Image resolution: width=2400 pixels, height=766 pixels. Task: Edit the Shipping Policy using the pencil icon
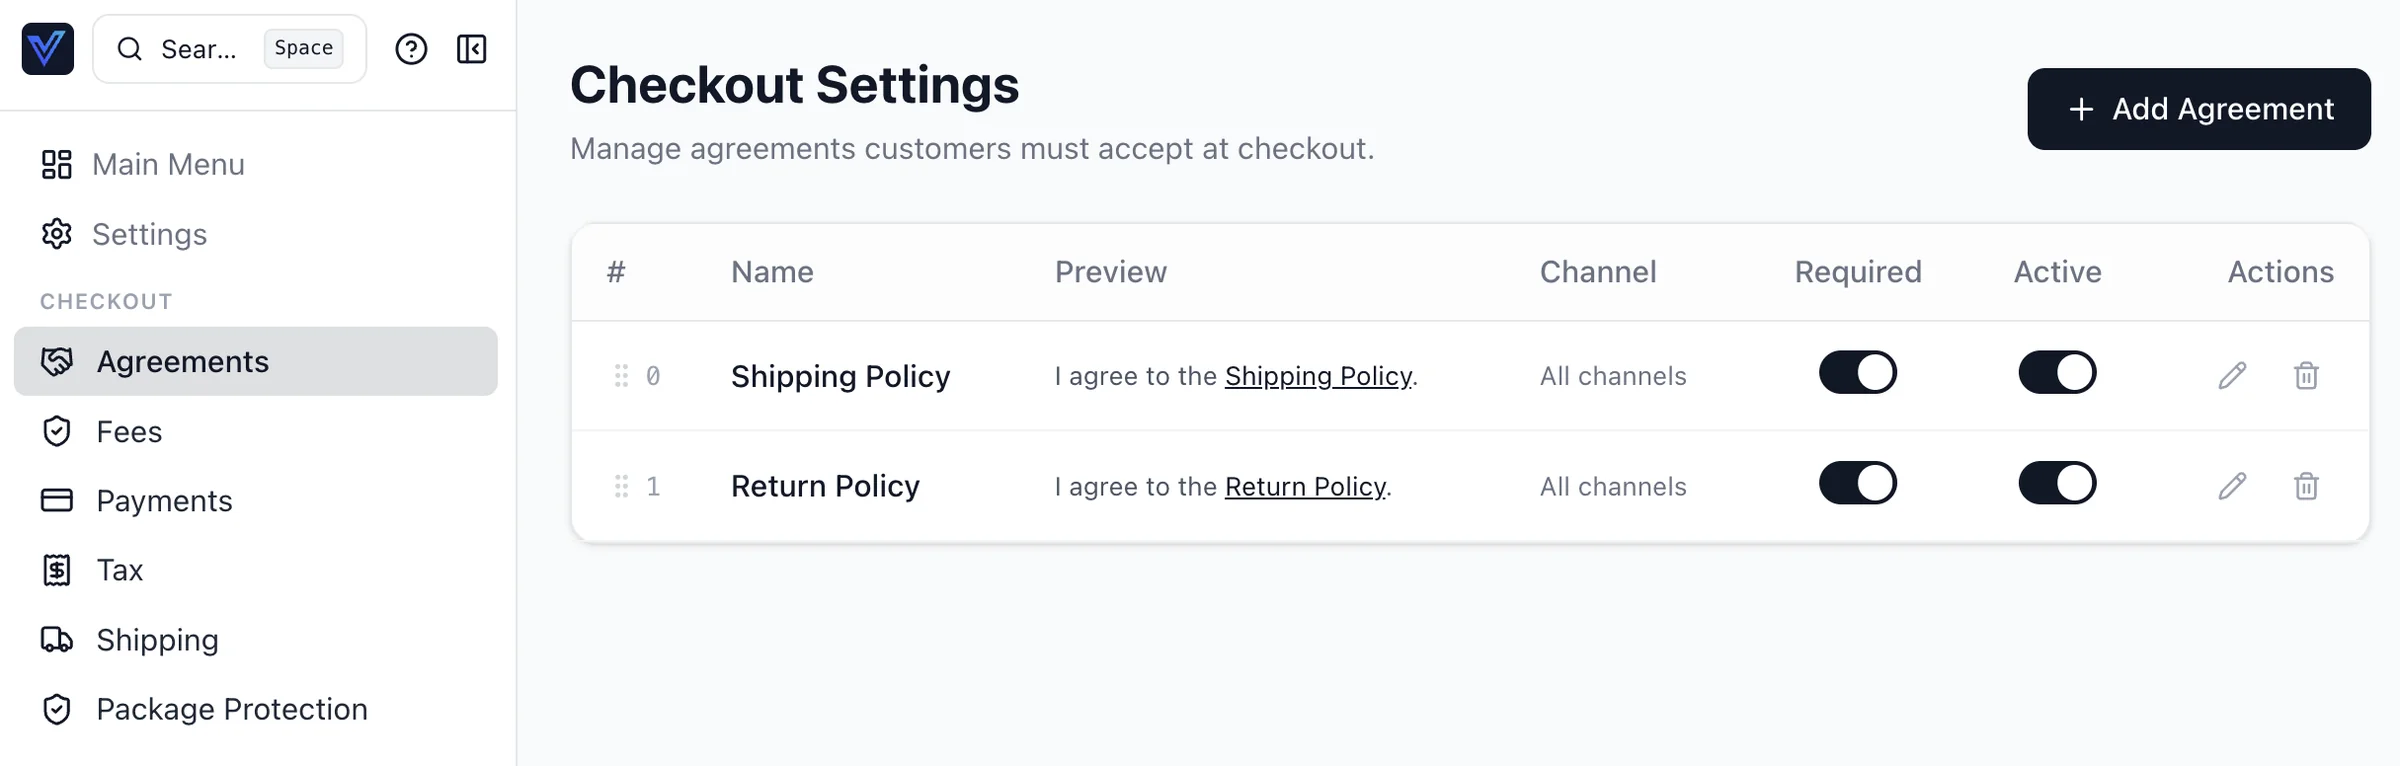[x=2231, y=376]
